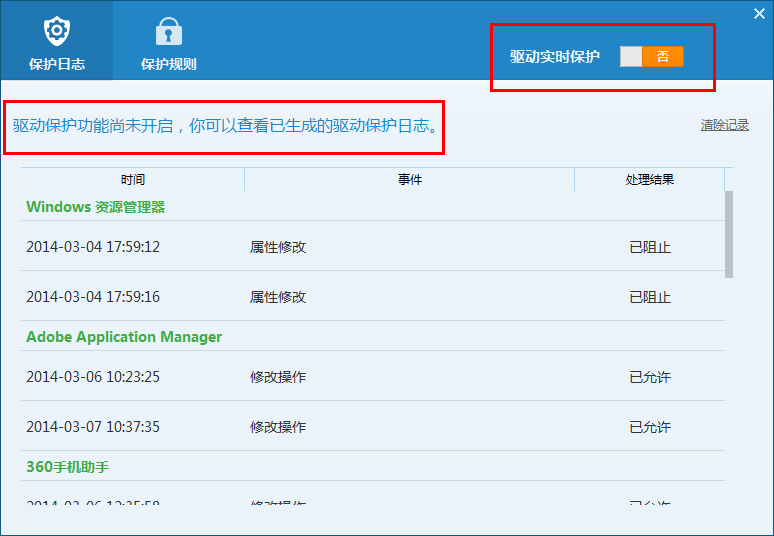Click 属性修改 in the 17:59:16 row
This screenshot has width=774, height=536.
tap(278, 297)
